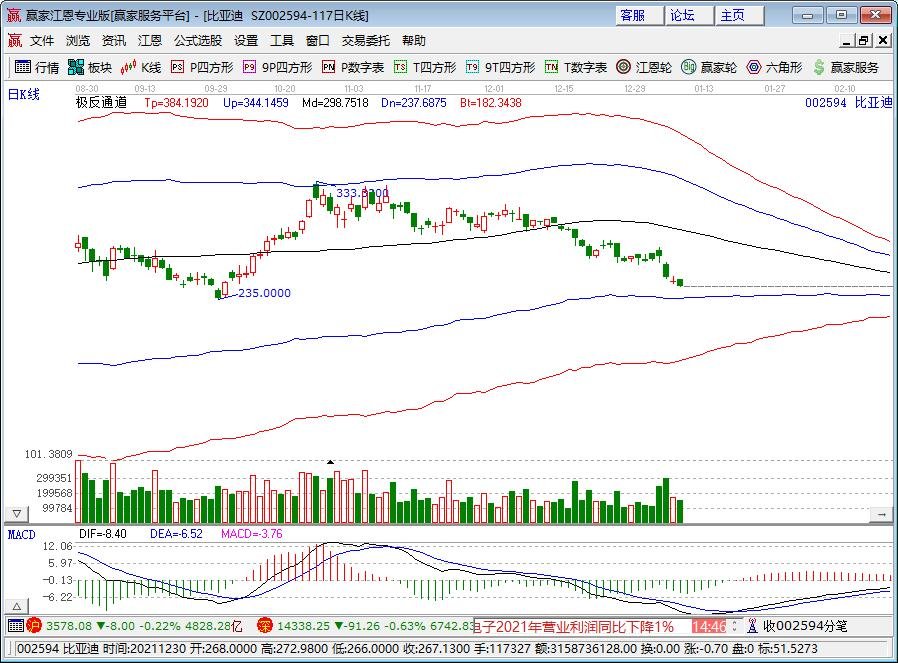Screen dimensions: 898x663
Task: Open the 帮助 menu
Action: point(413,41)
